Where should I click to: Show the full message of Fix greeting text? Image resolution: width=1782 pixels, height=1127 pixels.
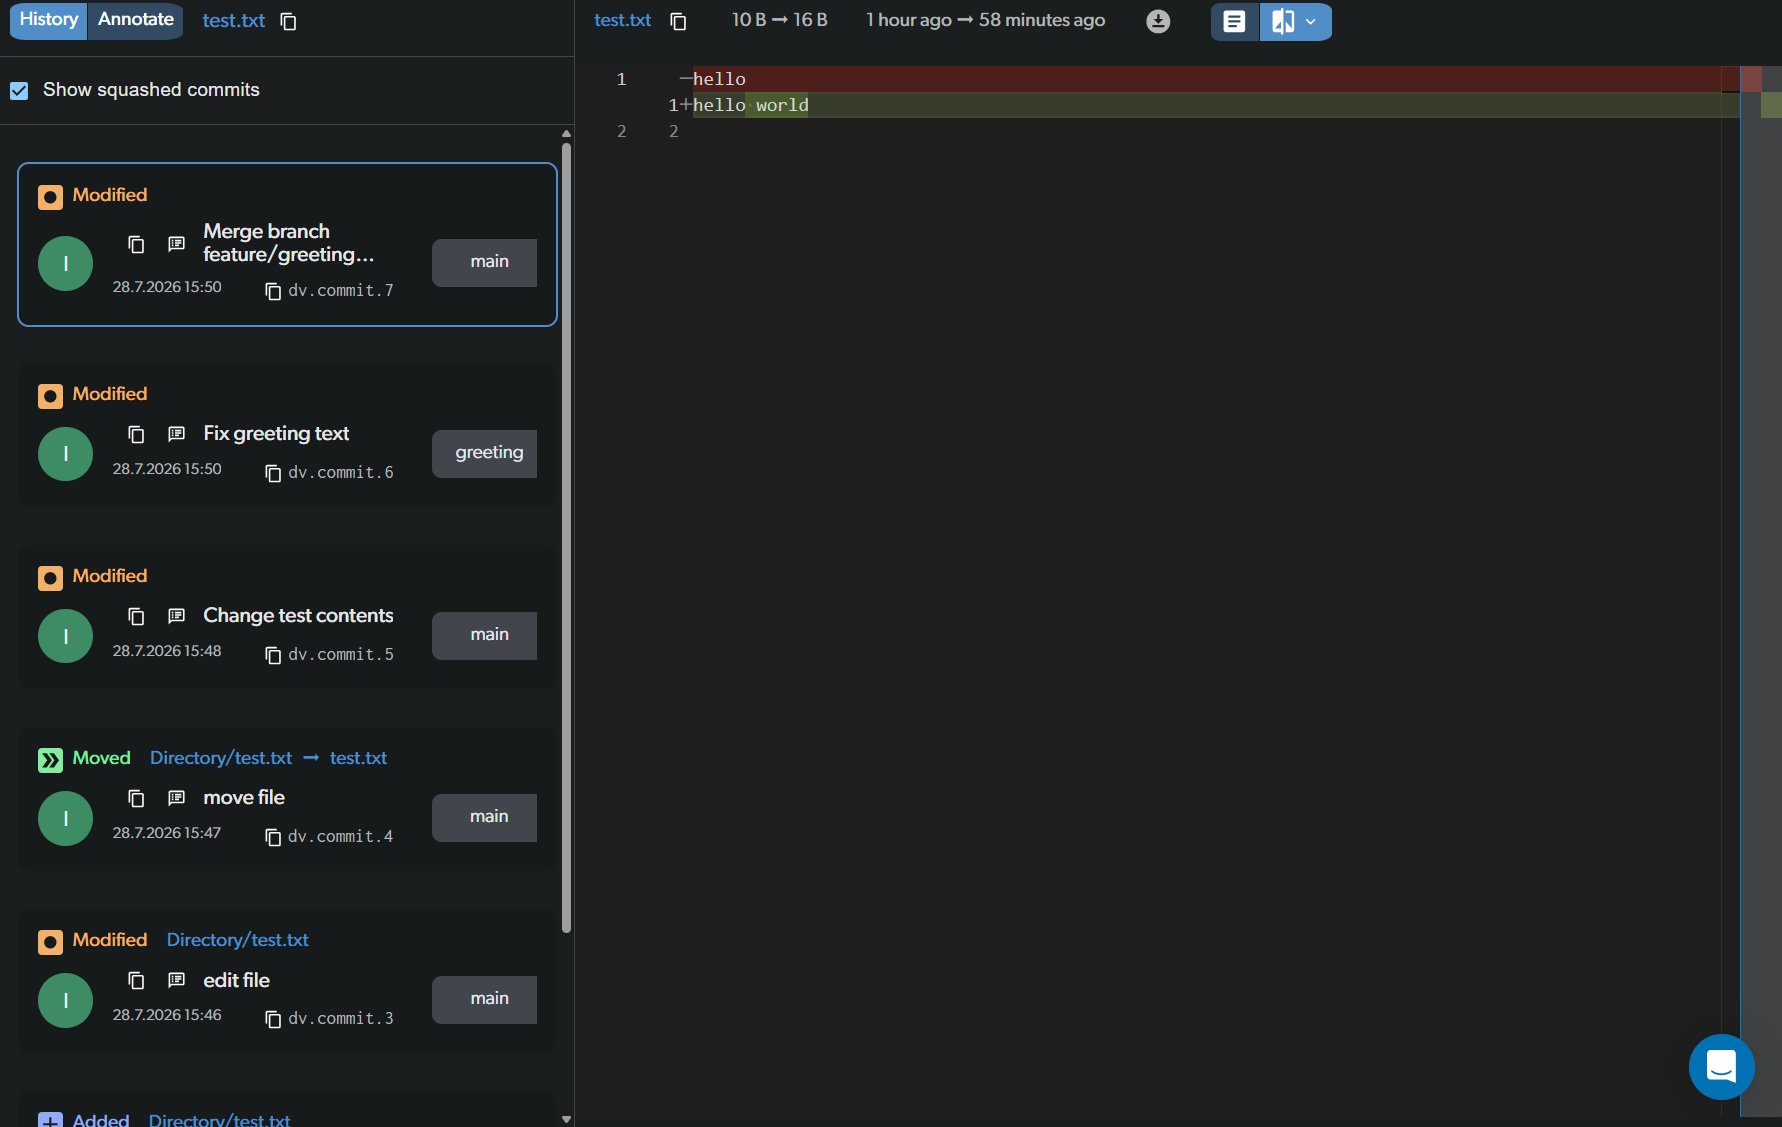(x=176, y=434)
